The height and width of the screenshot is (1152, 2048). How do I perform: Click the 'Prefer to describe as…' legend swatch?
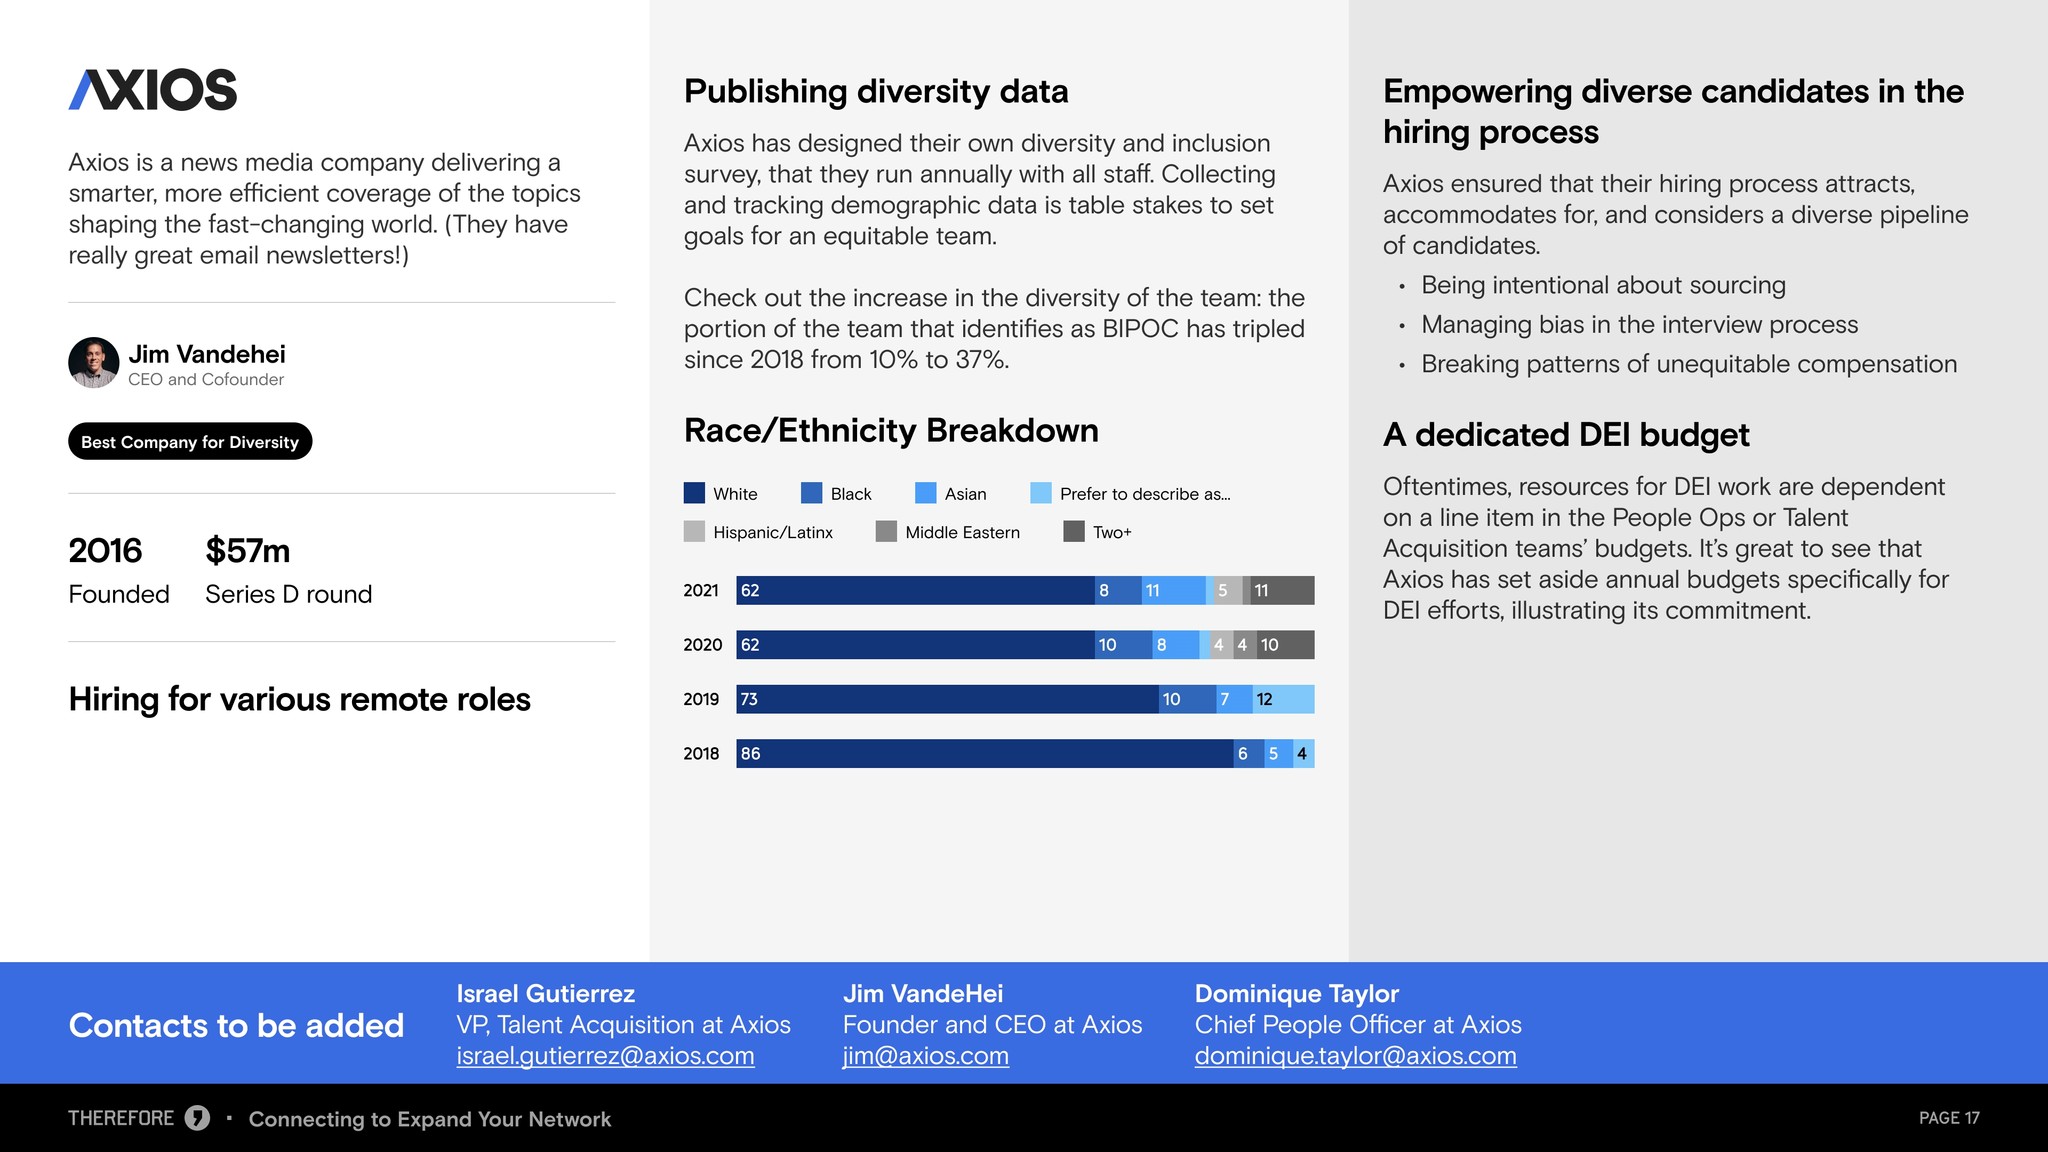1041,493
